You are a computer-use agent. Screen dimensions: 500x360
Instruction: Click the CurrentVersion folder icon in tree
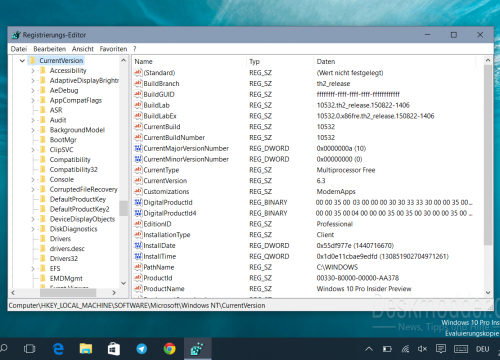pyautogui.click(x=32, y=60)
